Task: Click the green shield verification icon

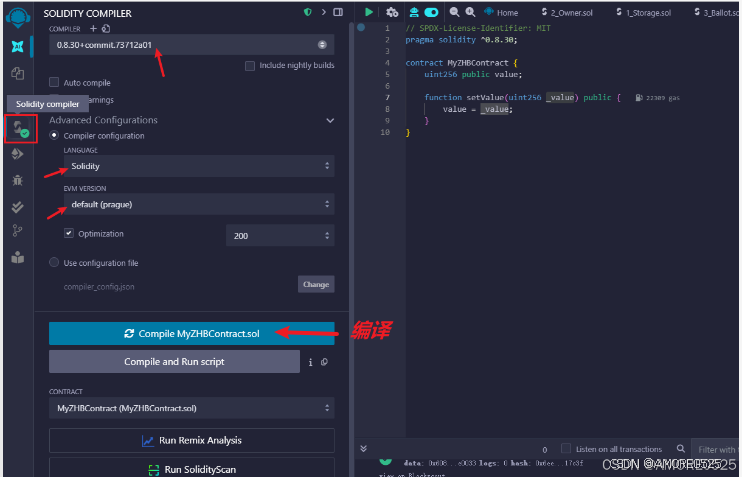Action: pyautogui.click(x=308, y=12)
